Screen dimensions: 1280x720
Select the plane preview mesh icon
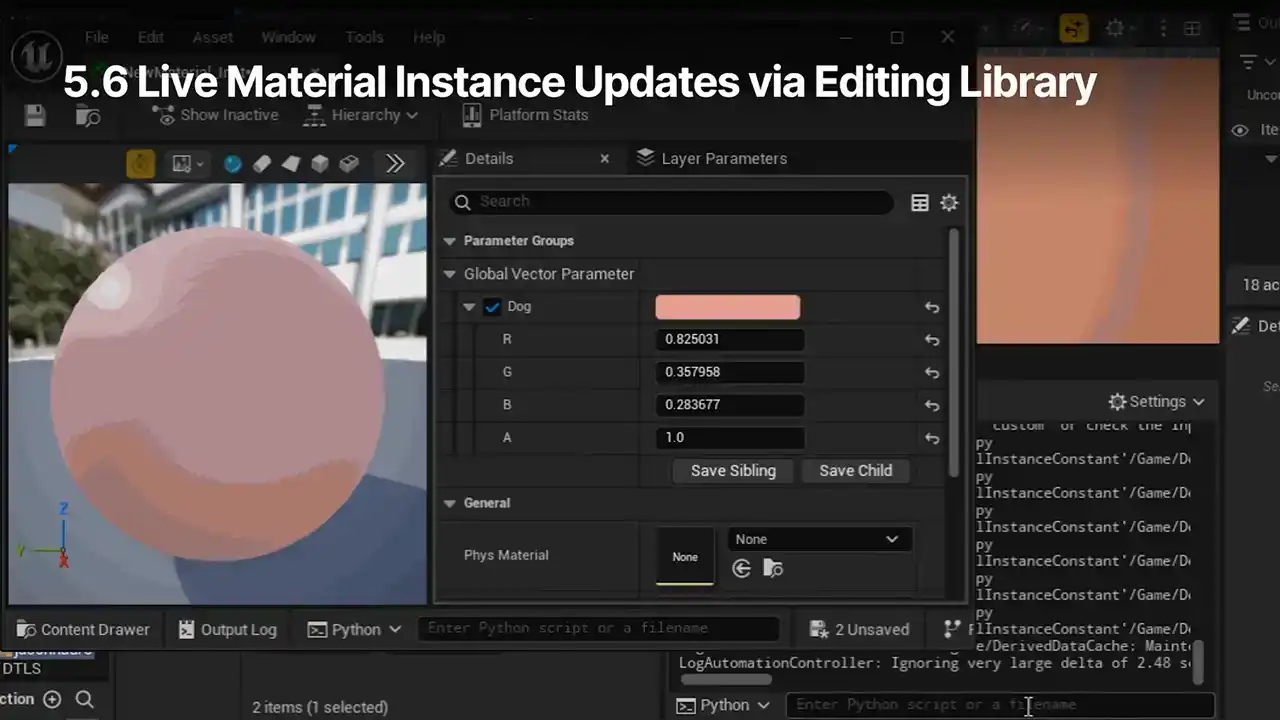coord(291,164)
